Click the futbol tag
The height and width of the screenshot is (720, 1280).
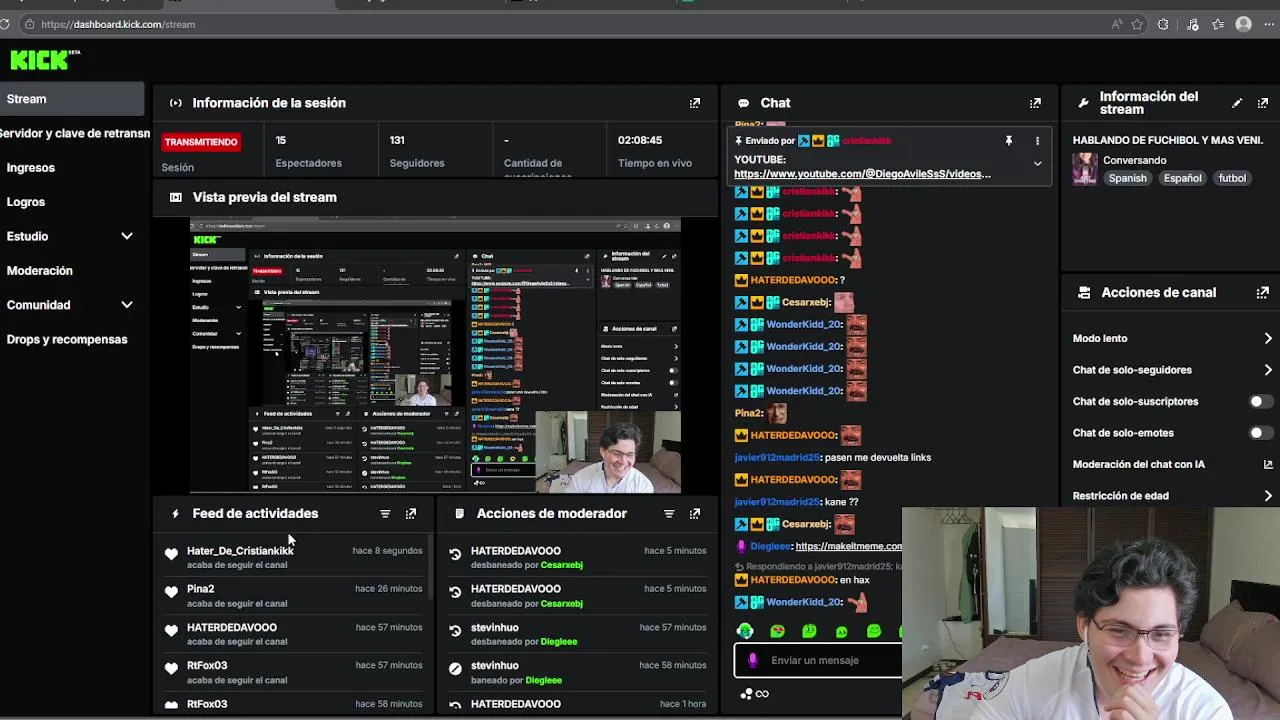1232,179
